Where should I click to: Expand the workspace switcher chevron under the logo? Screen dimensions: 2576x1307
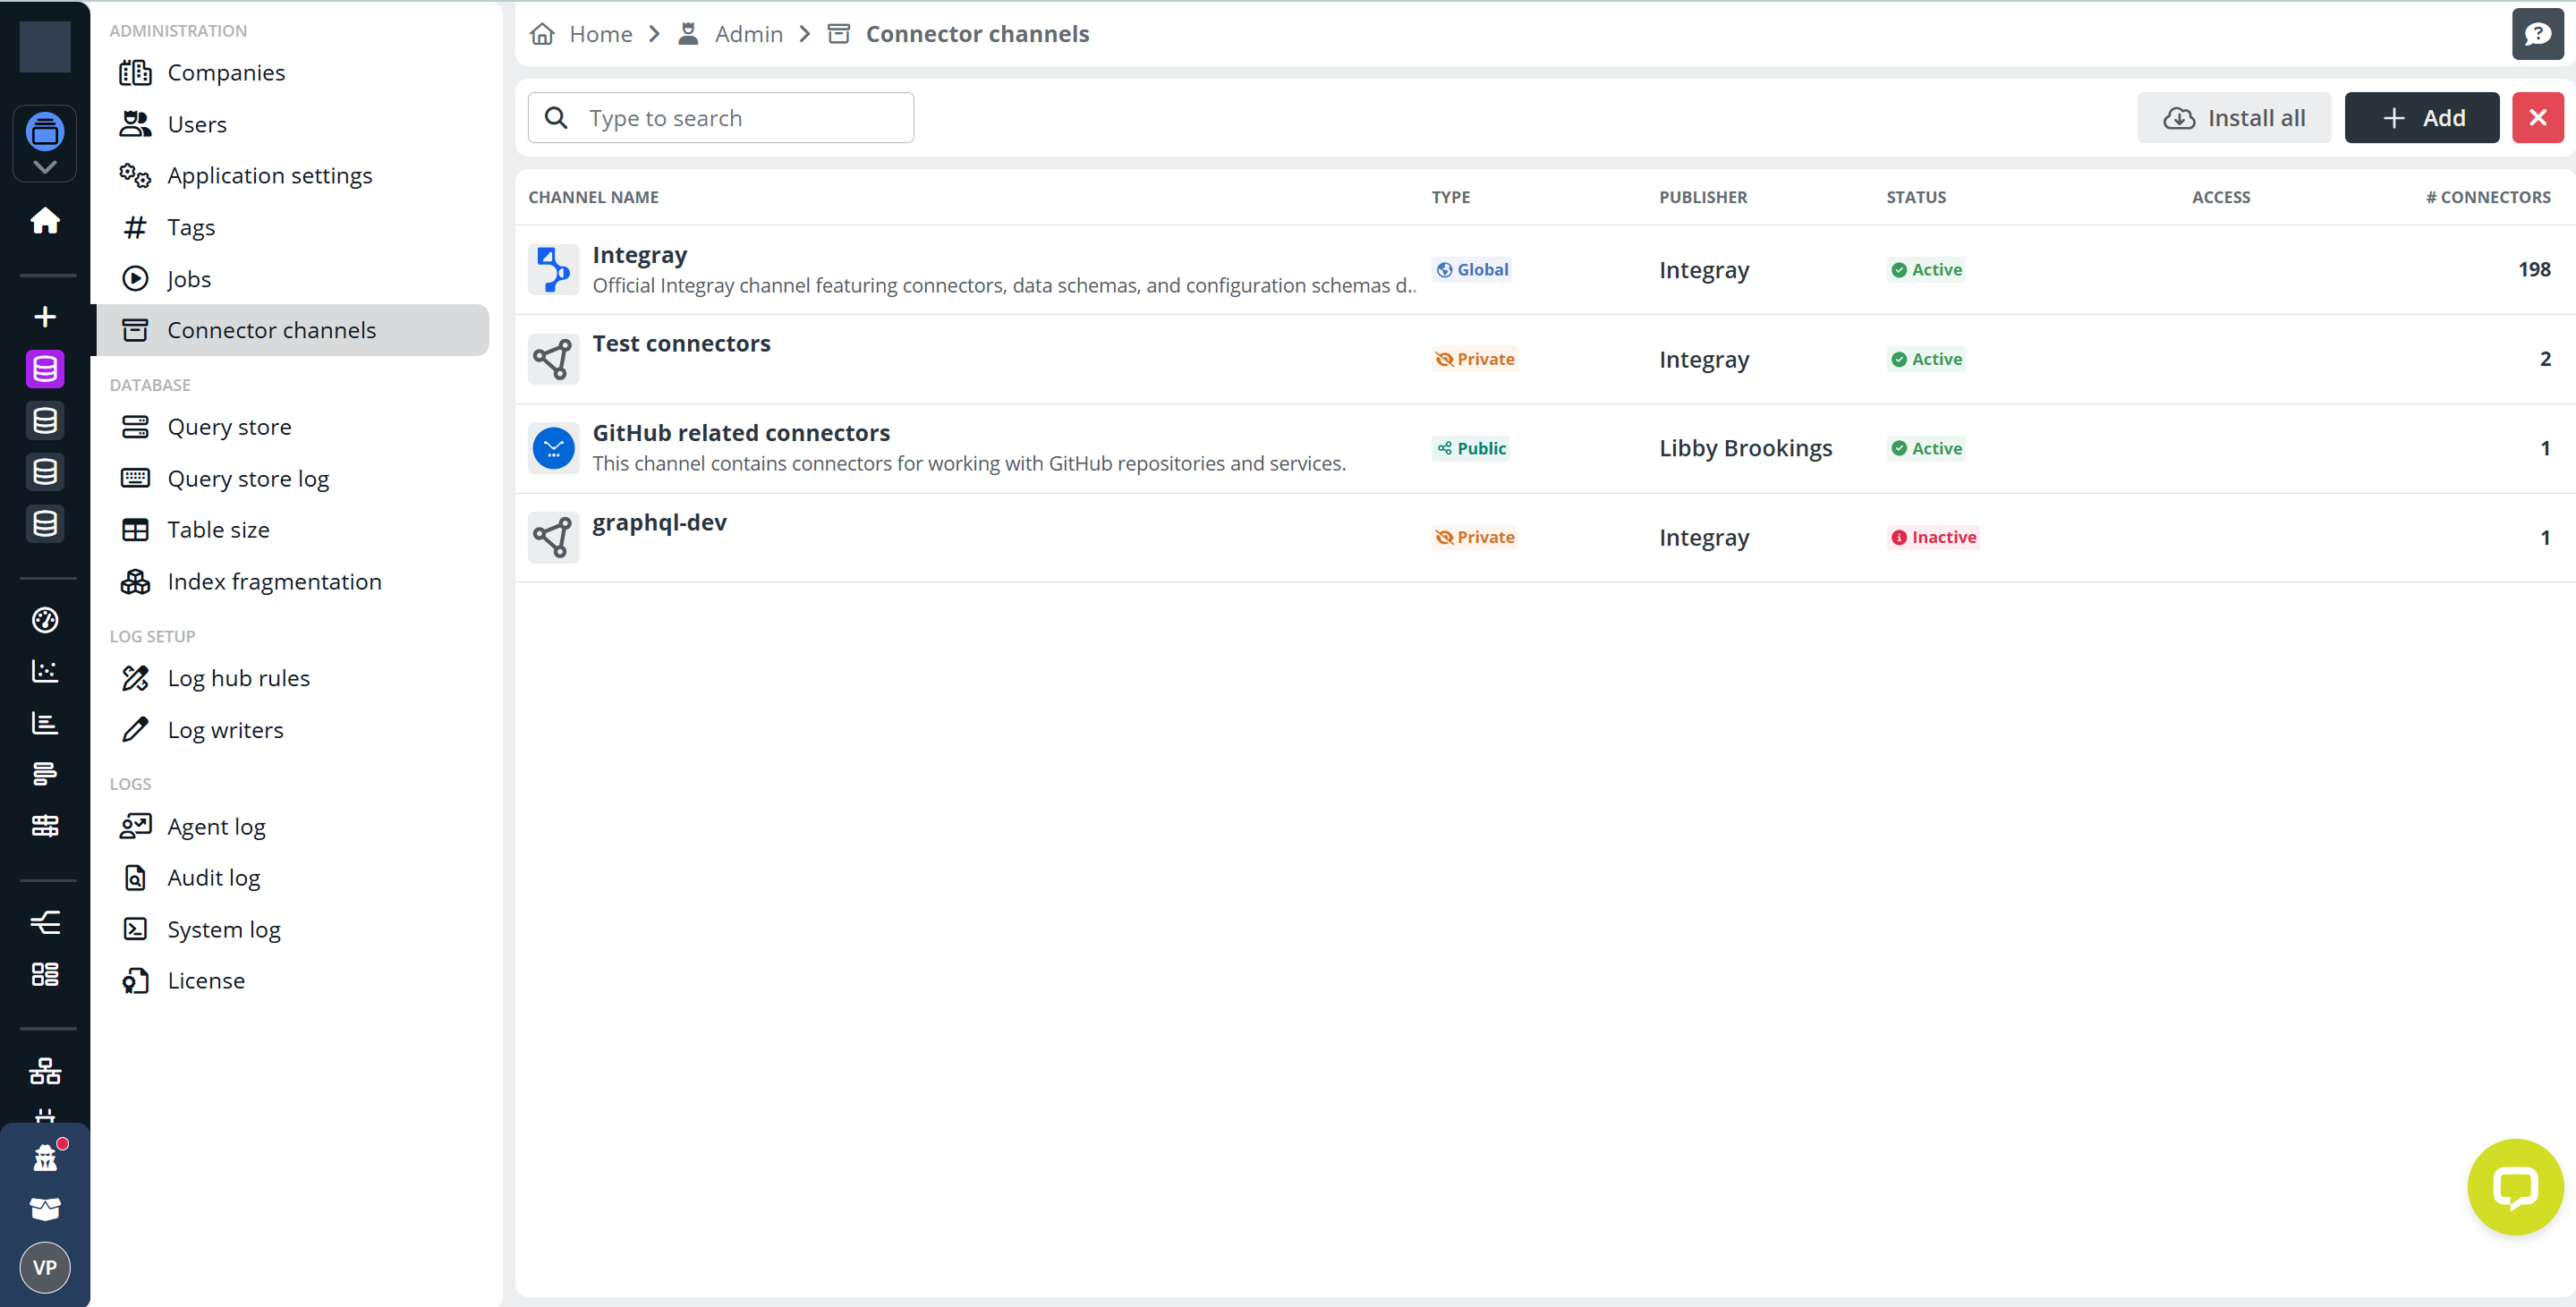45,167
